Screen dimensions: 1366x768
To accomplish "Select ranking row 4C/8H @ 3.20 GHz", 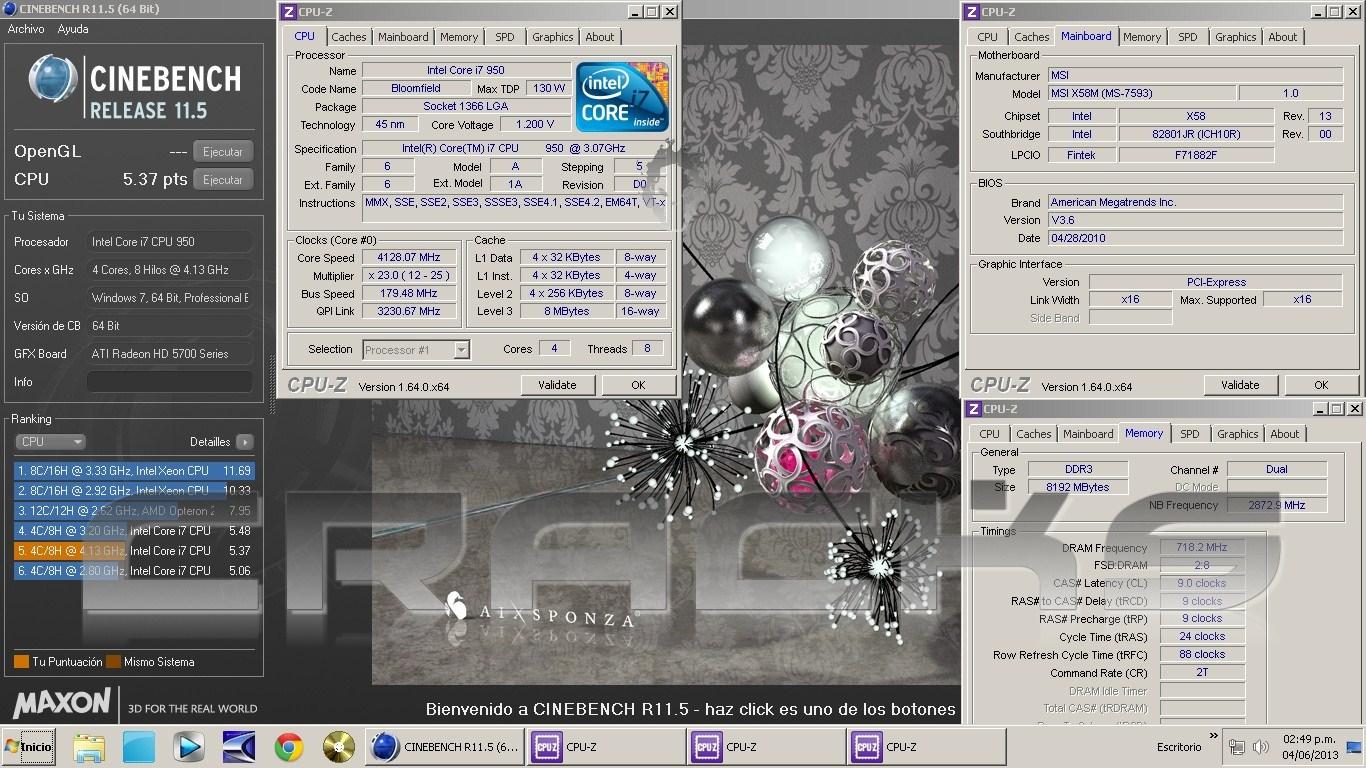I will click(x=135, y=531).
